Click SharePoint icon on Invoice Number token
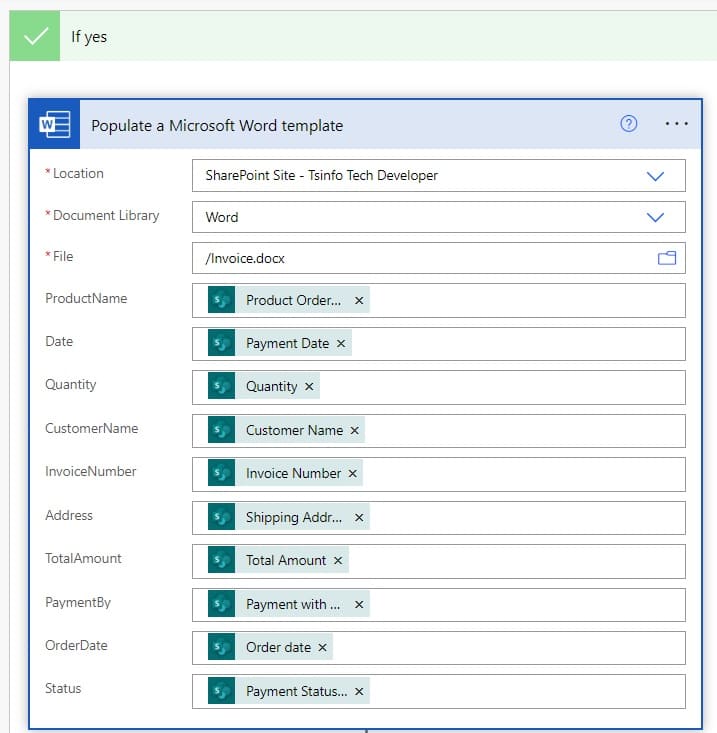The width and height of the screenshot is (717, 733). tap(222, 473)
